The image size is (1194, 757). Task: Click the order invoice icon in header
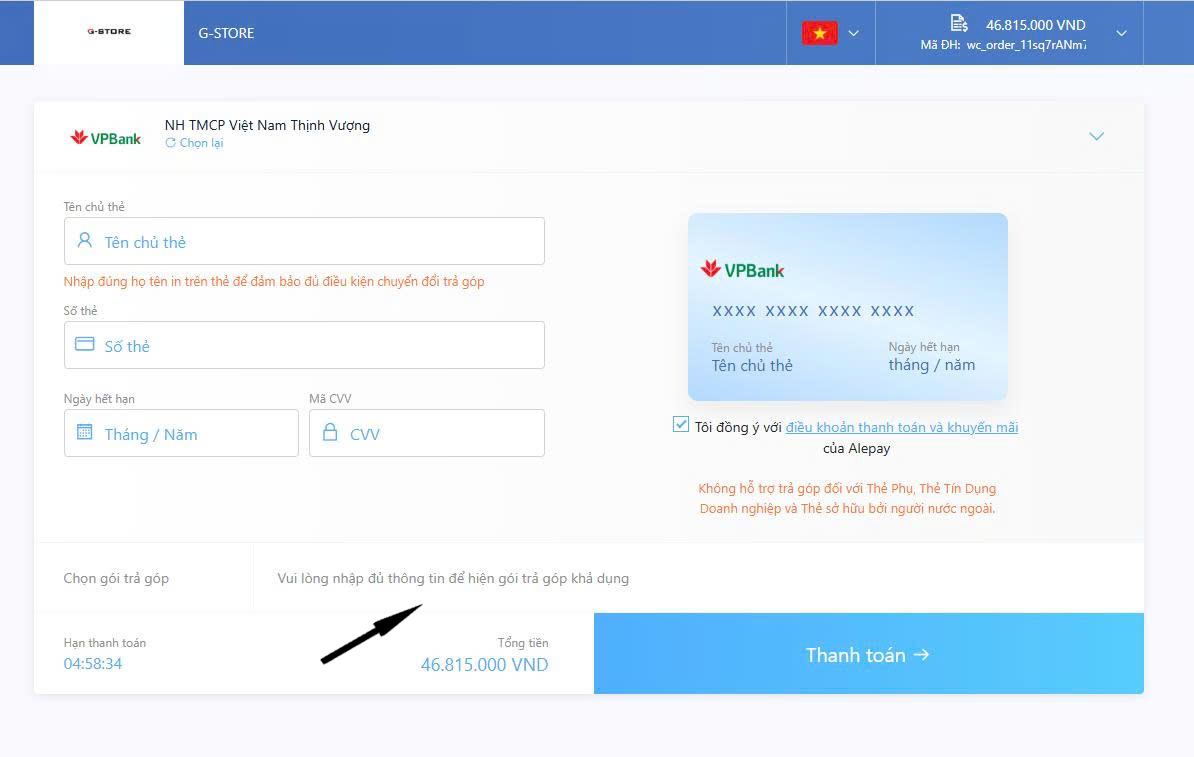coord(958,24)
